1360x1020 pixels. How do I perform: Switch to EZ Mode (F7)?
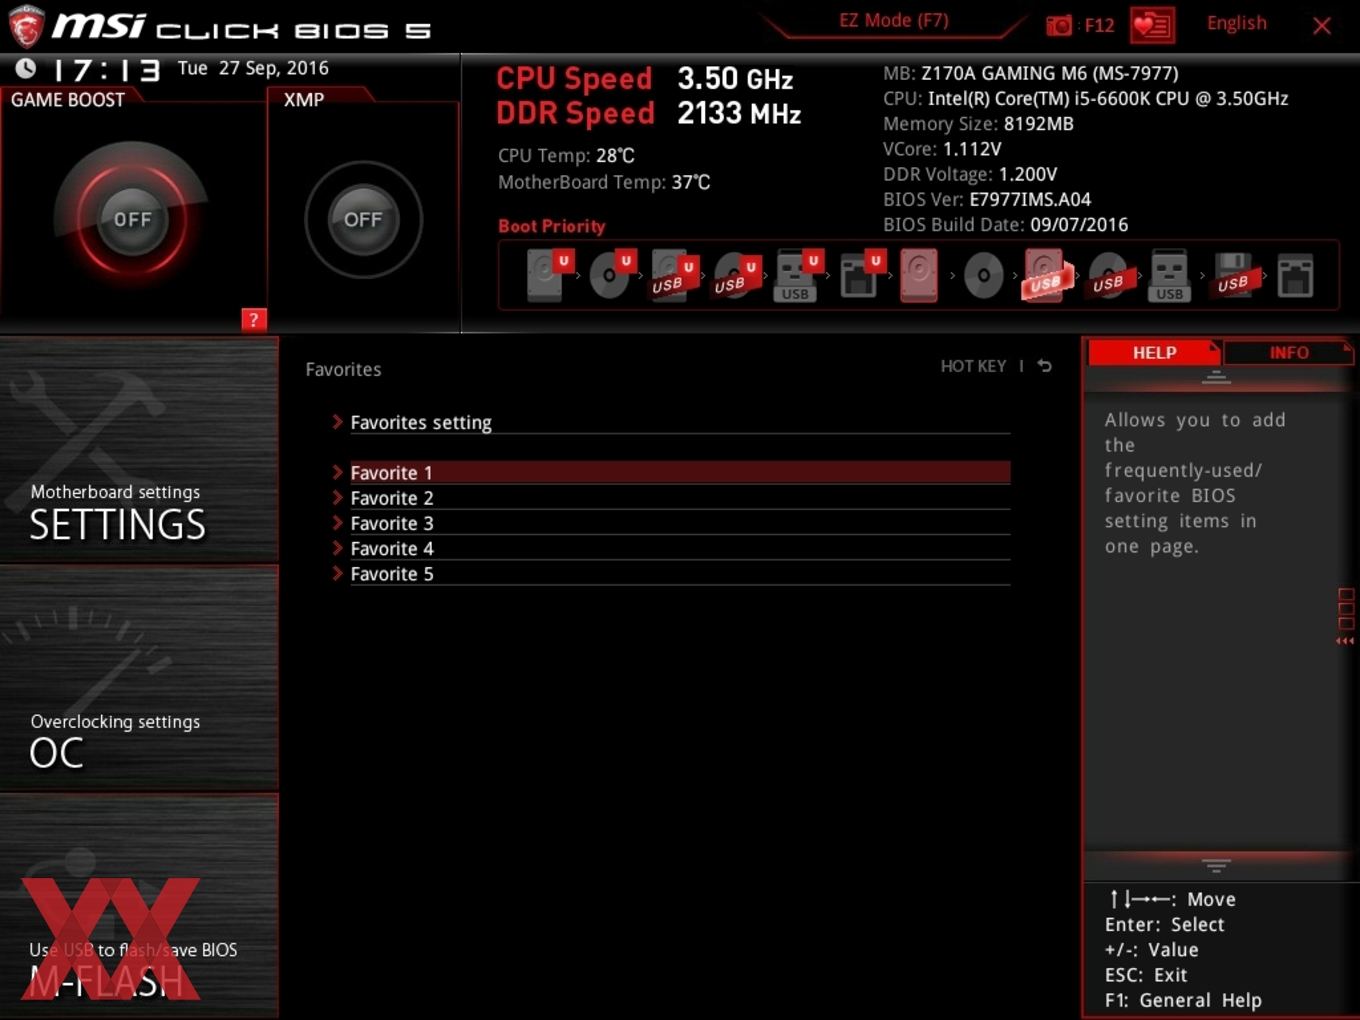coord(893,21)
